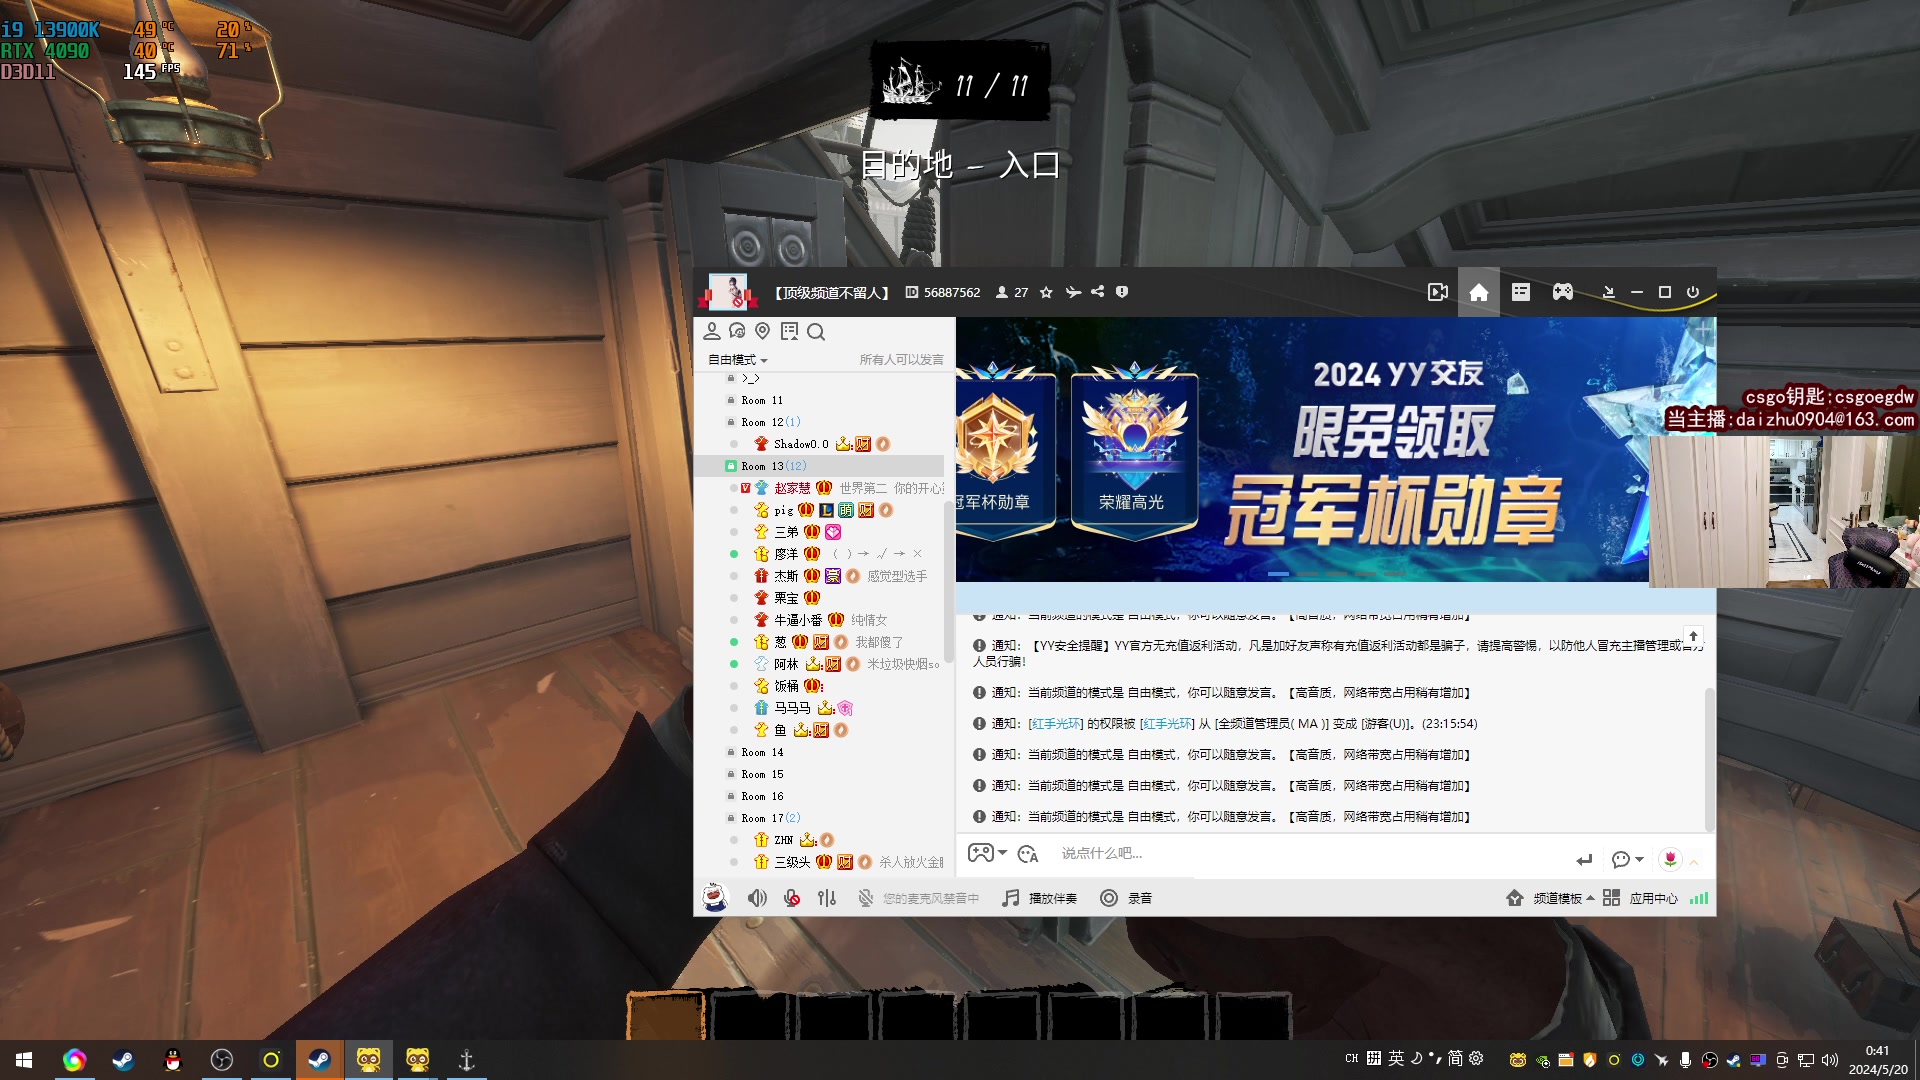Screen dimensions: 1920x1080
Task: Select Room 17 in channel tree
Action: (762, 818)
